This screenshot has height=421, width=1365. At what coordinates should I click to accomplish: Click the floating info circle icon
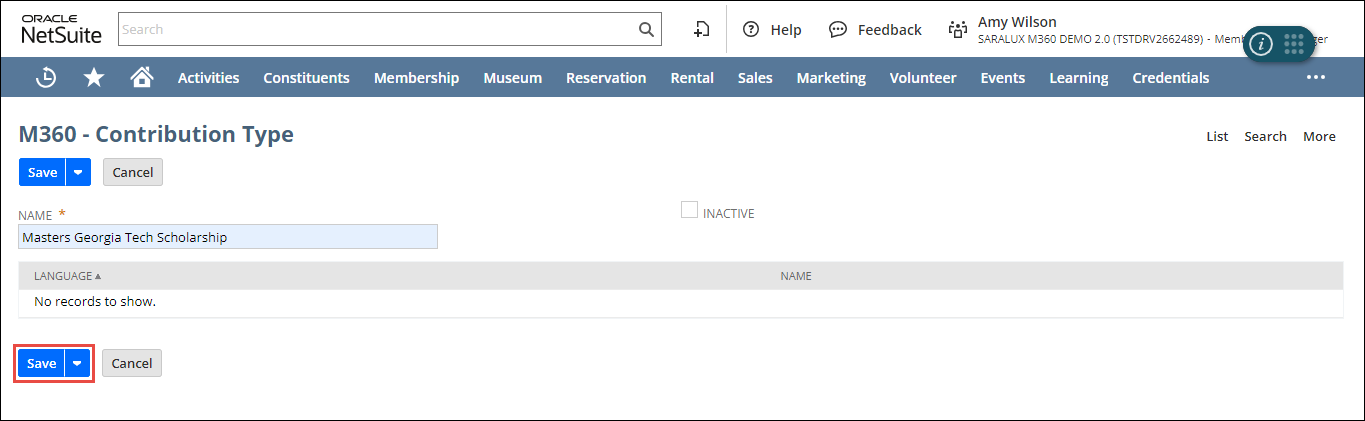[1262, 44]
